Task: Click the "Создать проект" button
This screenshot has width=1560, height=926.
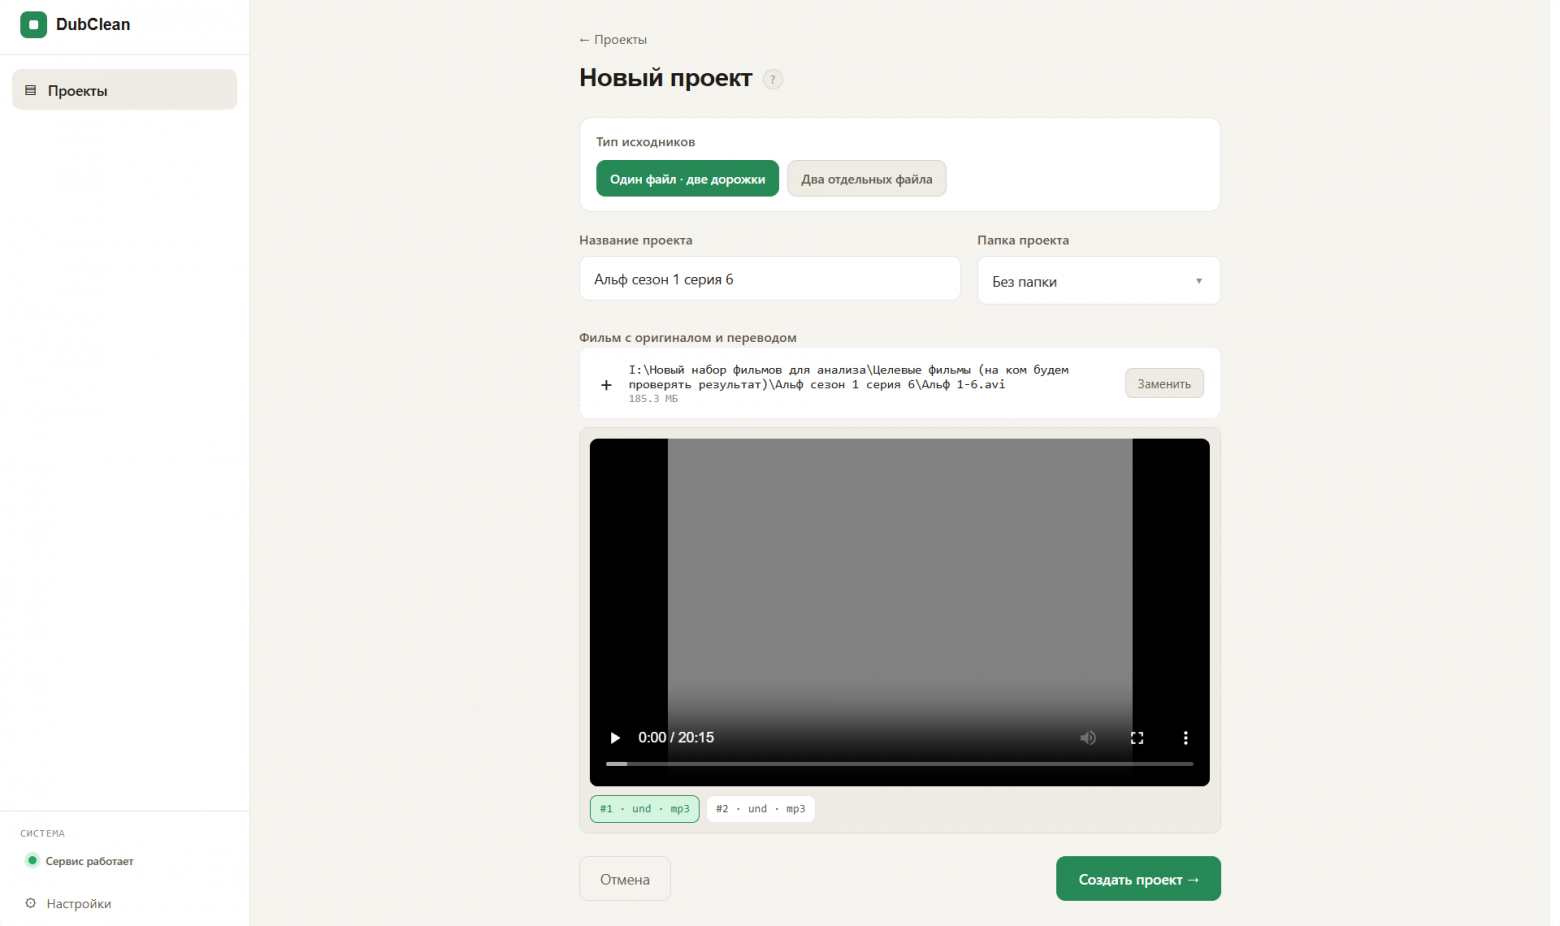Action: tap(1138, 879)
